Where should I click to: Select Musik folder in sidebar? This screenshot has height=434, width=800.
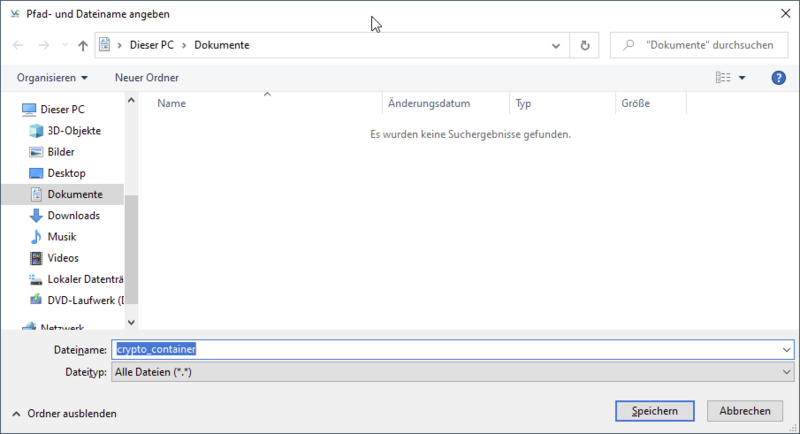(x=61, y=236)
